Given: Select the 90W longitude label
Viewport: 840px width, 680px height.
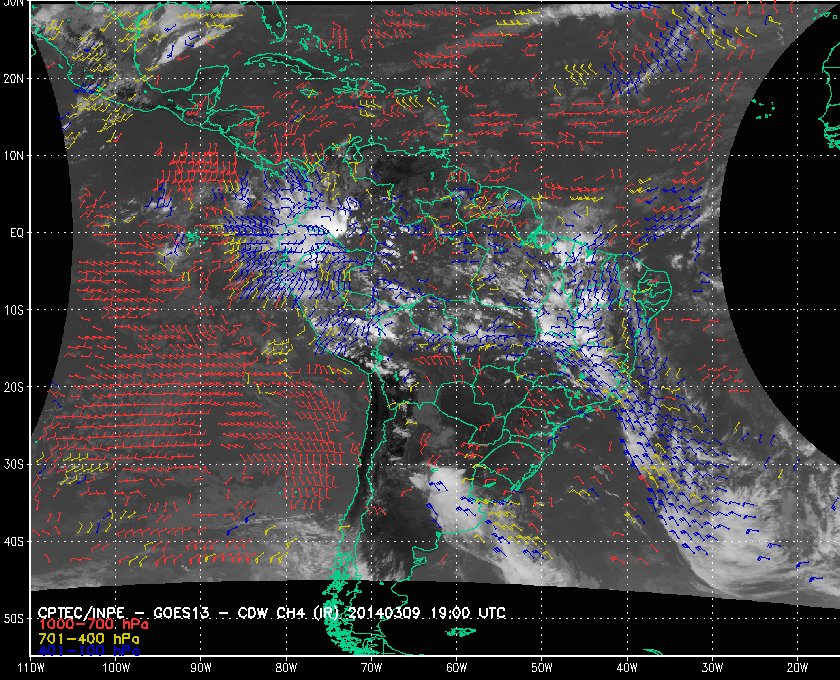Looking at the screenshot, I should (201, 667).
